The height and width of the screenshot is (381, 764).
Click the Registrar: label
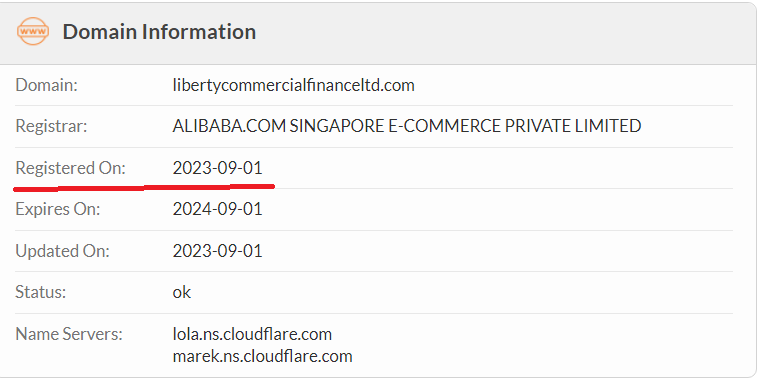tap(51, 126)
